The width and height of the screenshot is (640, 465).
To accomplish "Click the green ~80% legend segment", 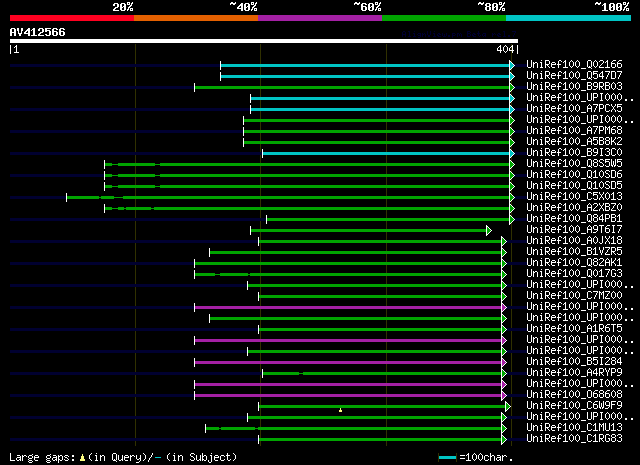I will point(444,18).
